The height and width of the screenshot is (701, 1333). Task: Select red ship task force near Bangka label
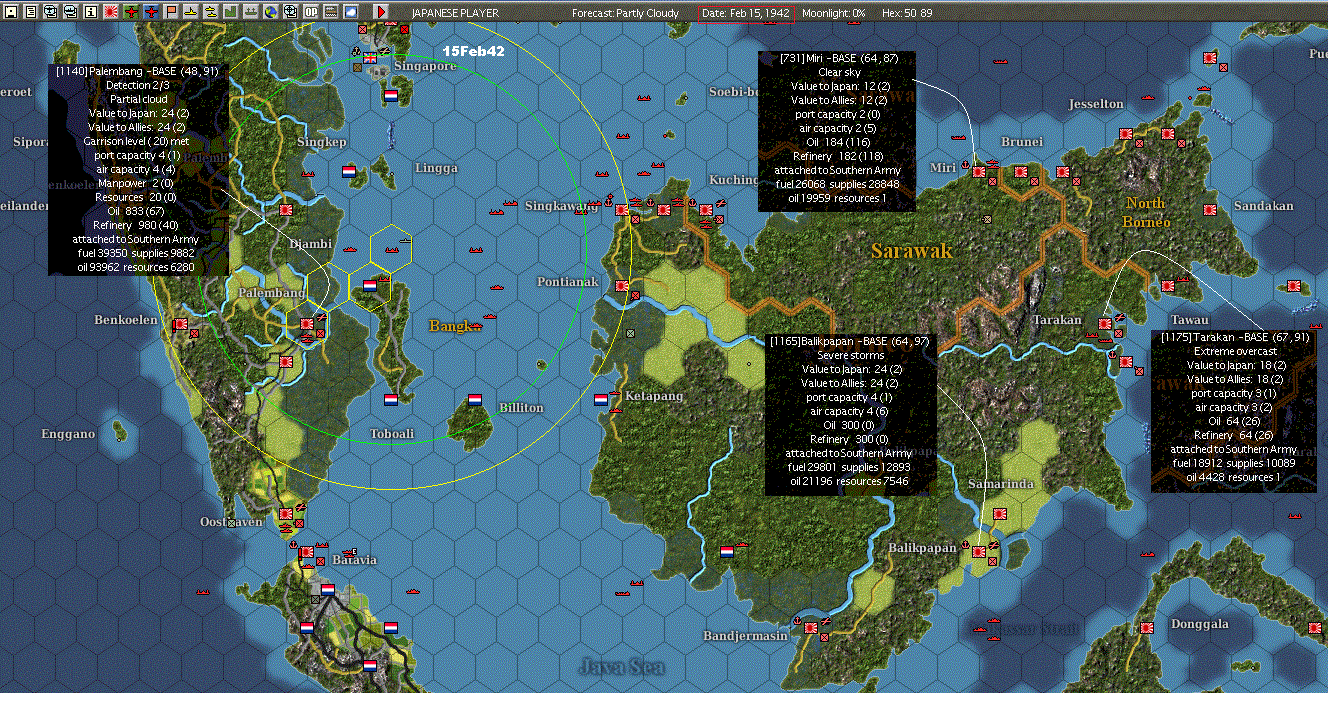(x=475, y=326)
